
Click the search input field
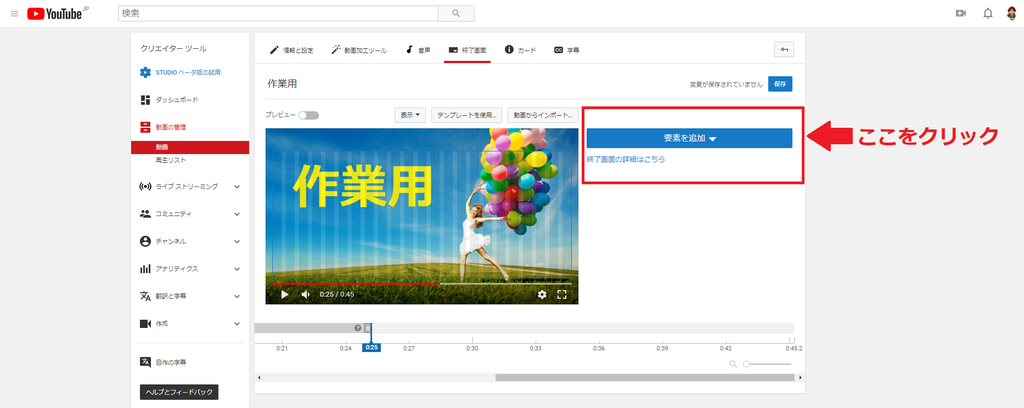[x=278, y=13]
